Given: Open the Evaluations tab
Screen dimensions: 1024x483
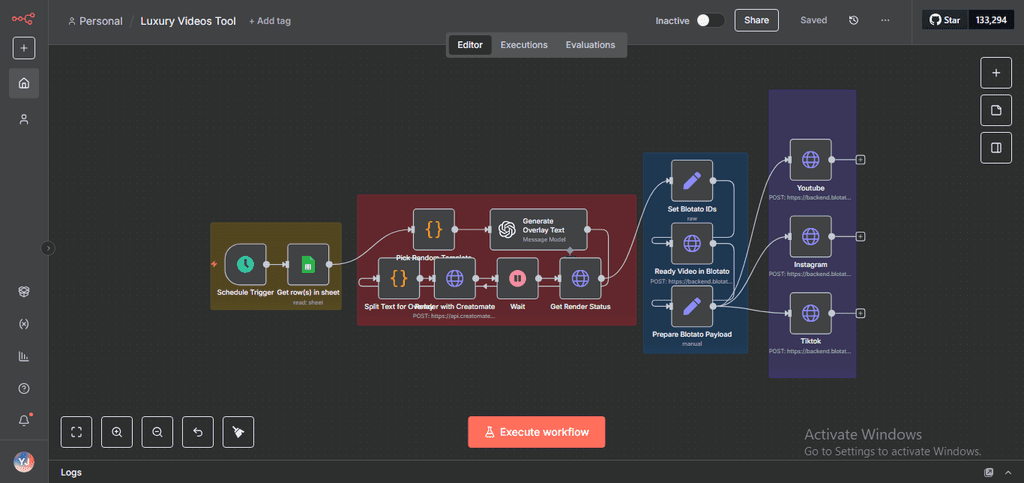Looking at the screenshot, I should 590,45.
